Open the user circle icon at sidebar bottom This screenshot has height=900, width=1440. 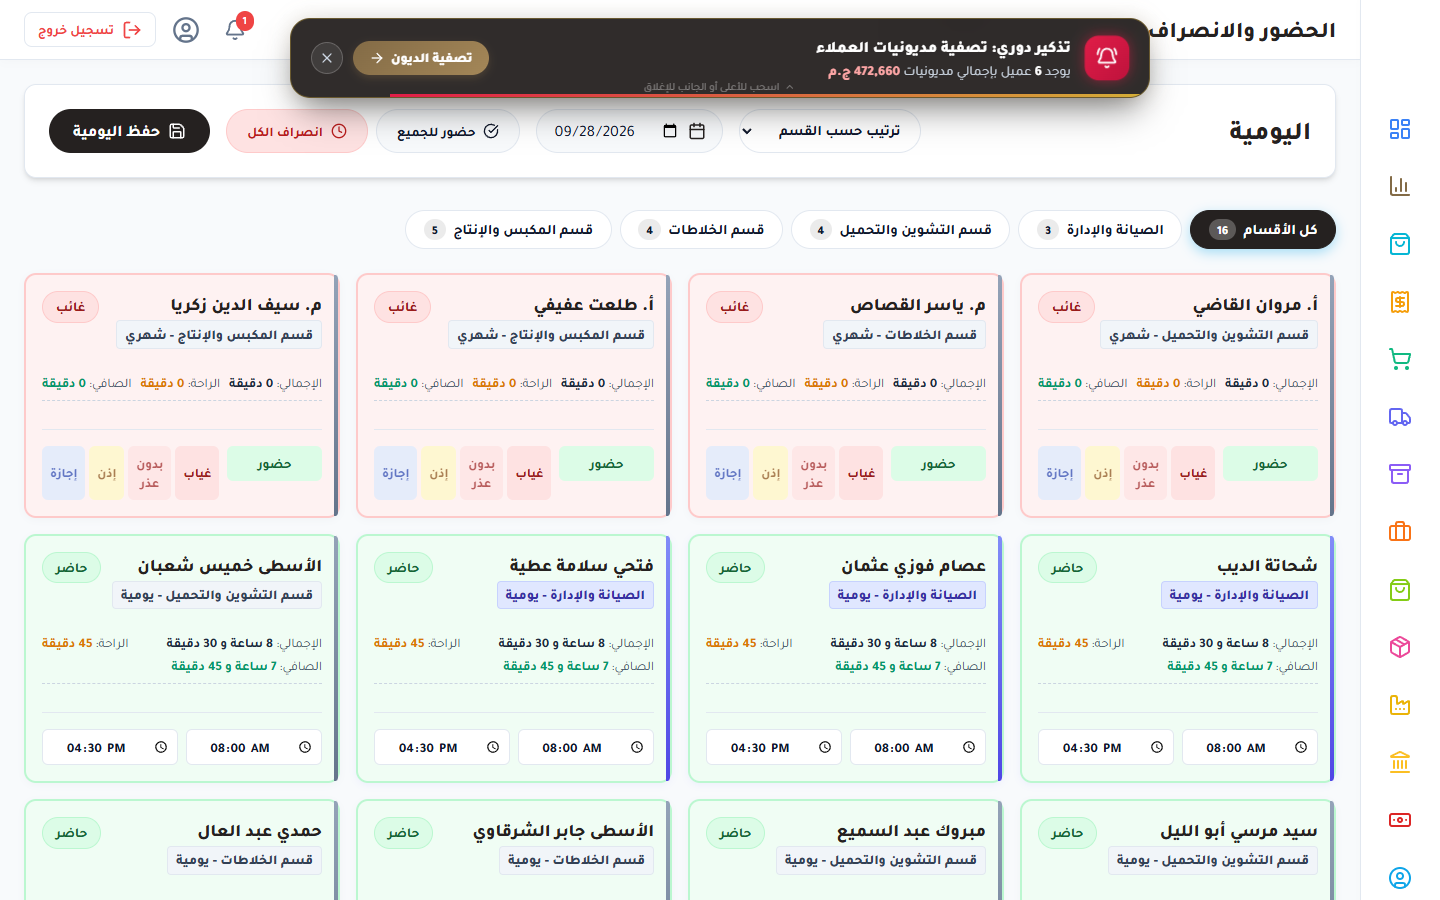coord(1400,878)
